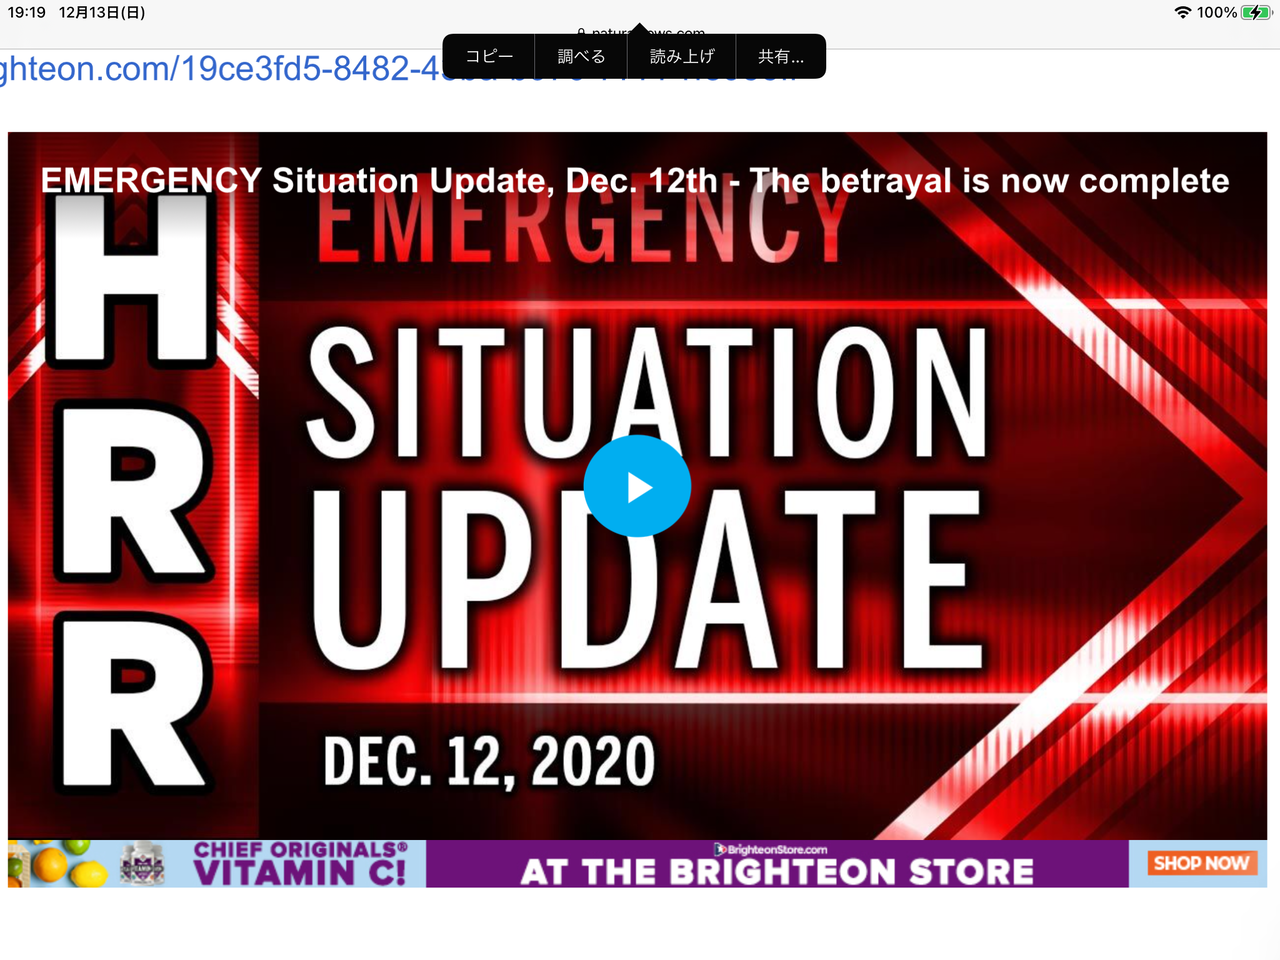Tap the 19:19 clock in status bar
1280x960 pixels.
point(27,13)
